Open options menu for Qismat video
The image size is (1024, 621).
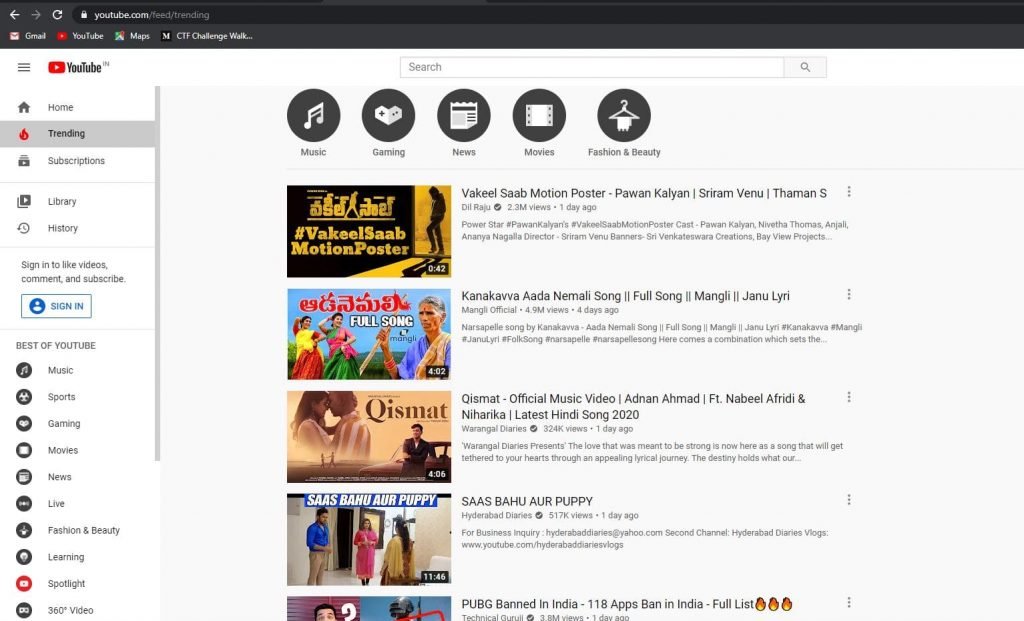(x=849, y=397)
